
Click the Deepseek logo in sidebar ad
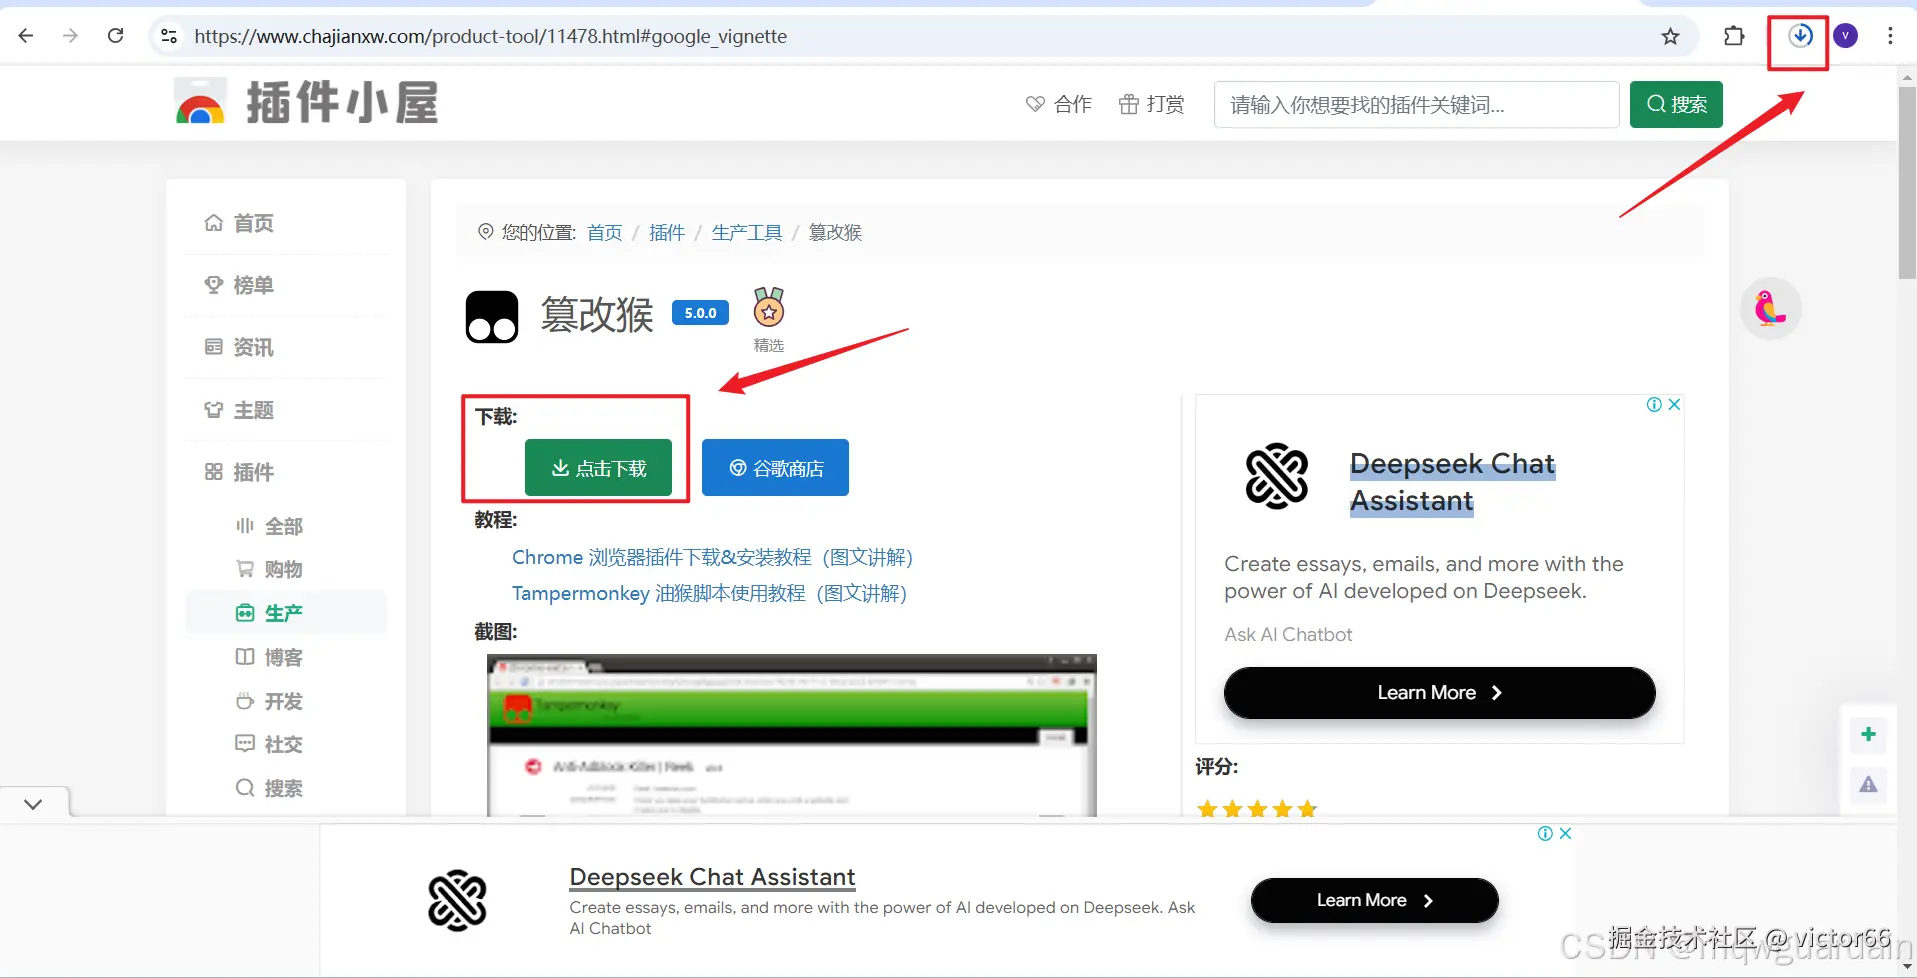[1277, 476]
